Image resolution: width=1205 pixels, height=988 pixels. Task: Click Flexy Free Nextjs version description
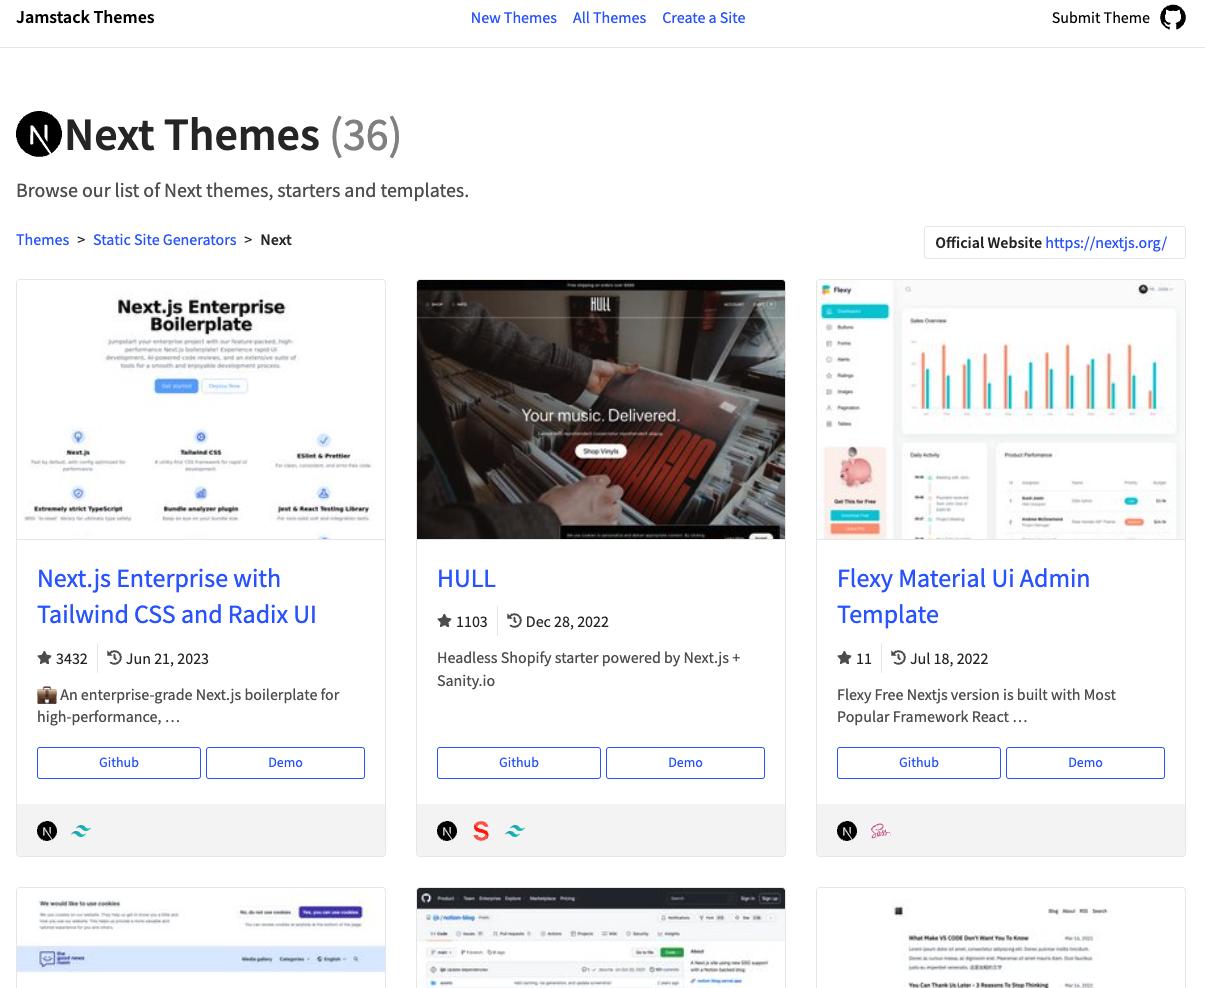[x=976, y=705]
